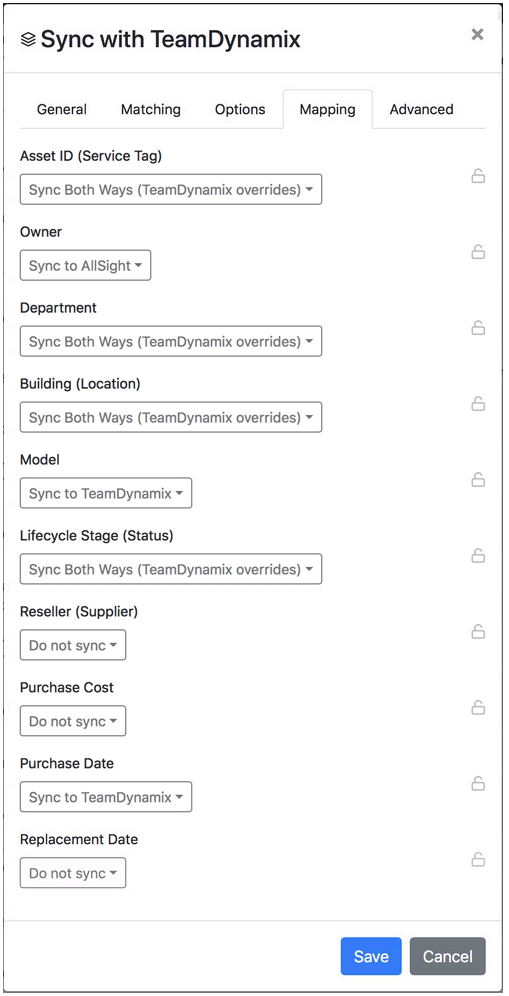The width and height of the screenshot is (509, 996).
Task: Close the Sync with TeamDynamix dialog
Action: pyautogui.click(x=477, y=34)
